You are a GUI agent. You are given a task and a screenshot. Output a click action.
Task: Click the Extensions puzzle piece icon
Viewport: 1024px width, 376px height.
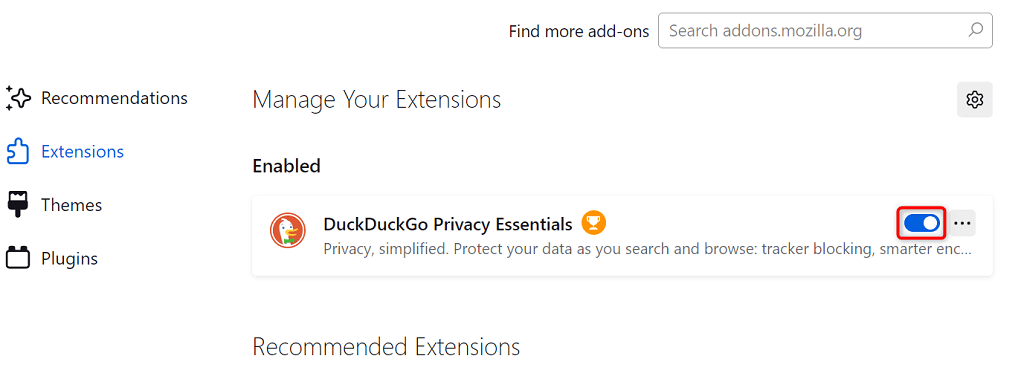pyautogui.click(x=18, y=151)
